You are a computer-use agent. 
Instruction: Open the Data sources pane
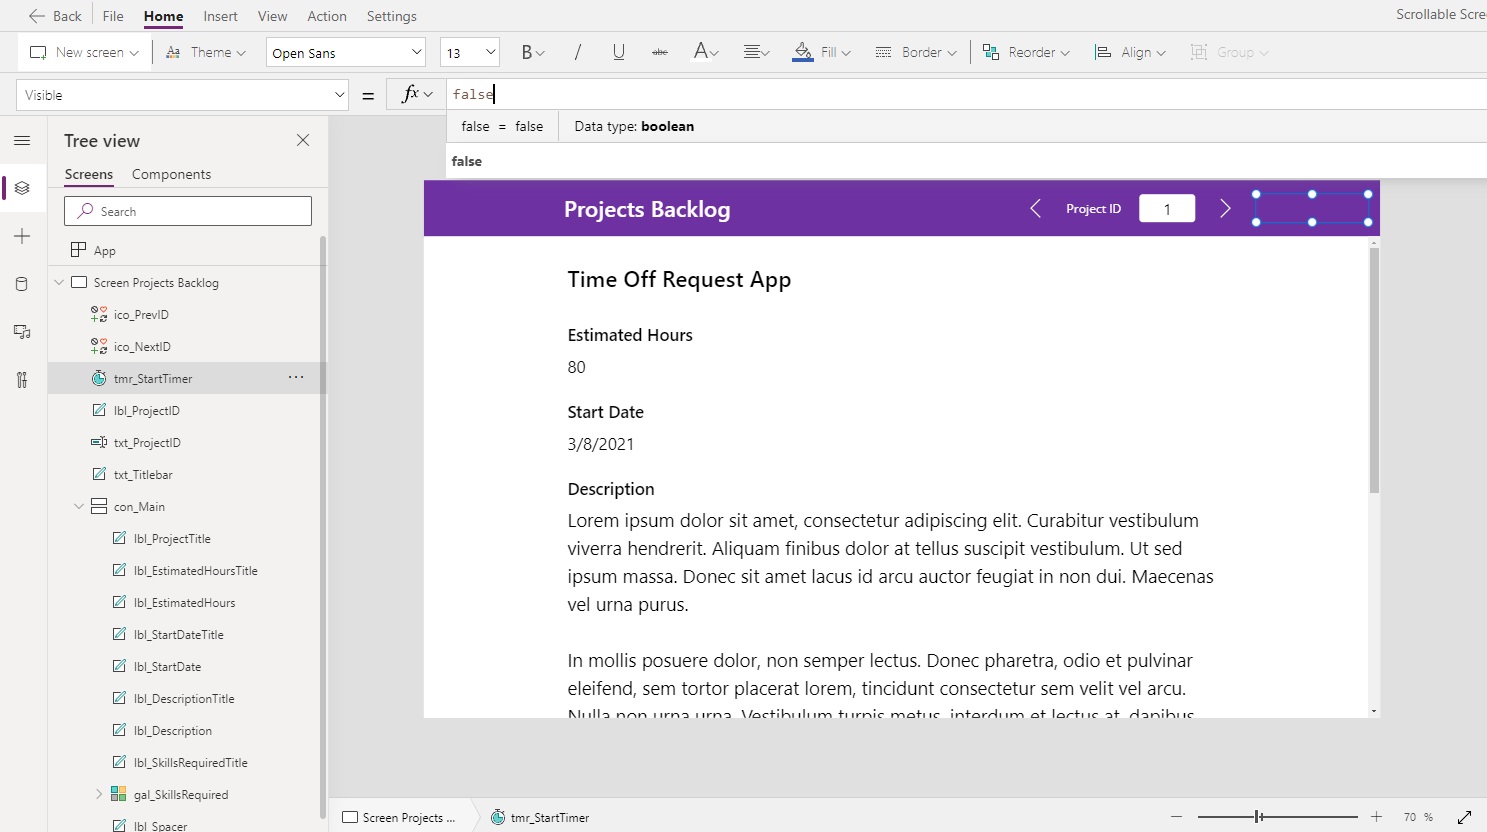(22, 283)
